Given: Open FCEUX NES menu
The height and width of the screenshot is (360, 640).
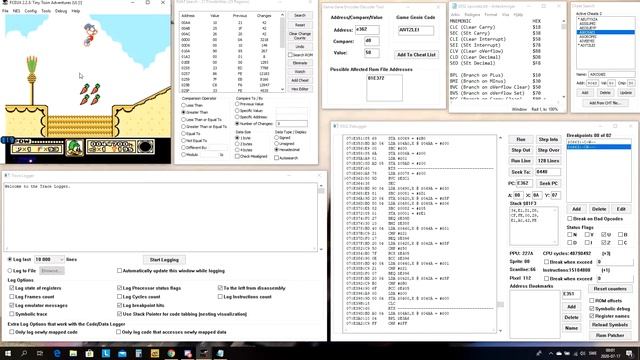Looking at the screenshot, I should click(x=16, y=11).
